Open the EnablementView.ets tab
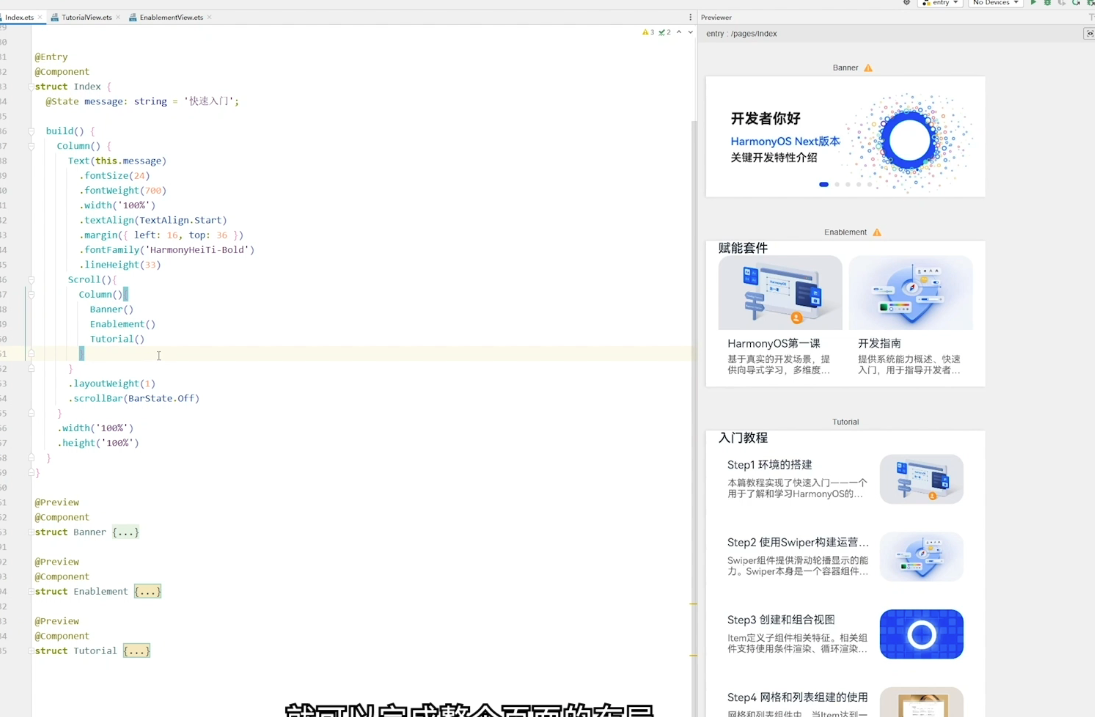This screenshot has height=717, width=1095. tap(171, 17)
